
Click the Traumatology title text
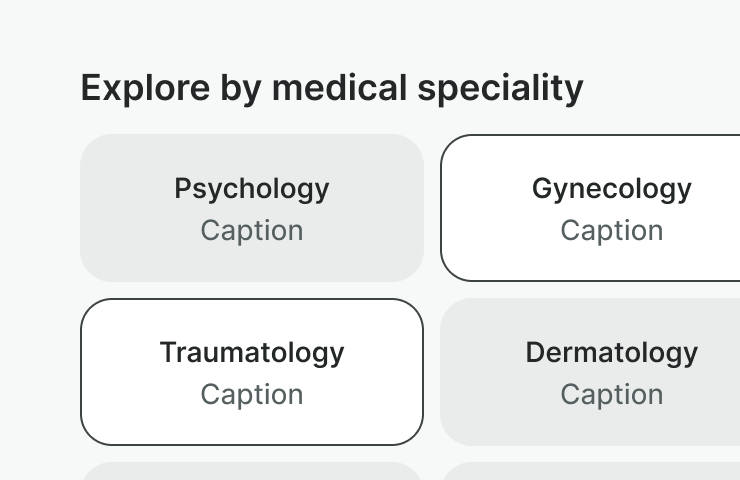252,353
